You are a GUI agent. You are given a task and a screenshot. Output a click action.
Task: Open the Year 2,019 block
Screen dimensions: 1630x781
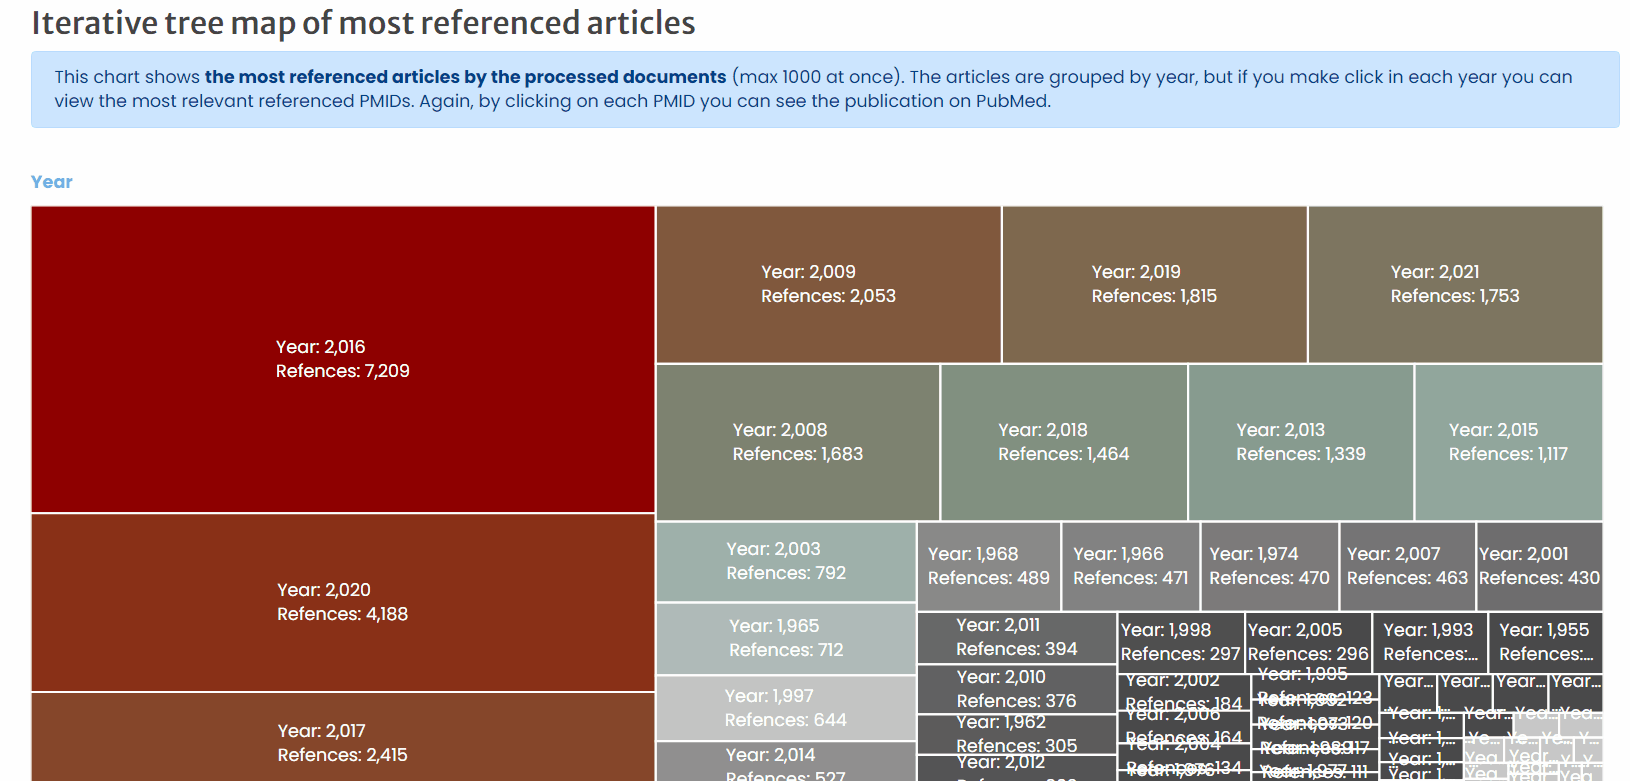pyautogui.click(x=1154, y=284)
